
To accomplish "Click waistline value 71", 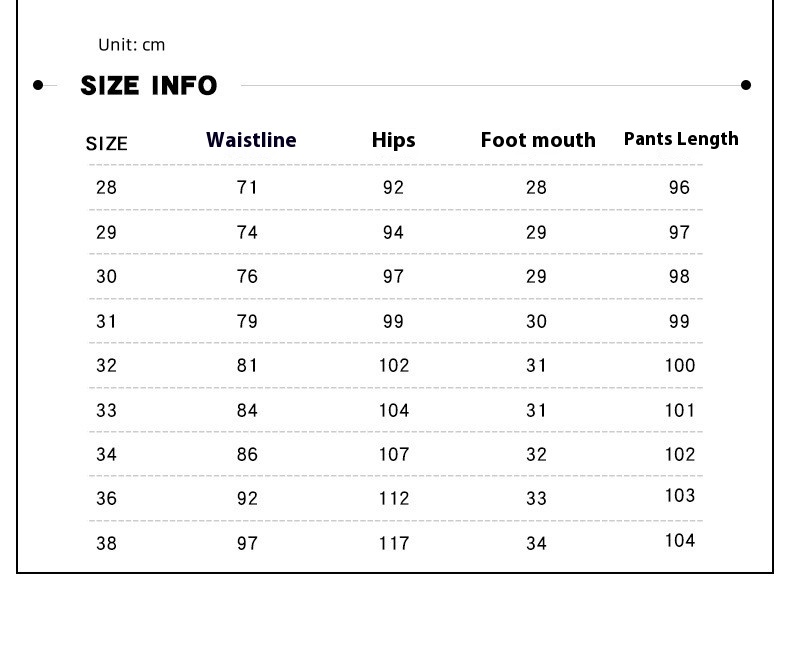I will pos(247,187).
